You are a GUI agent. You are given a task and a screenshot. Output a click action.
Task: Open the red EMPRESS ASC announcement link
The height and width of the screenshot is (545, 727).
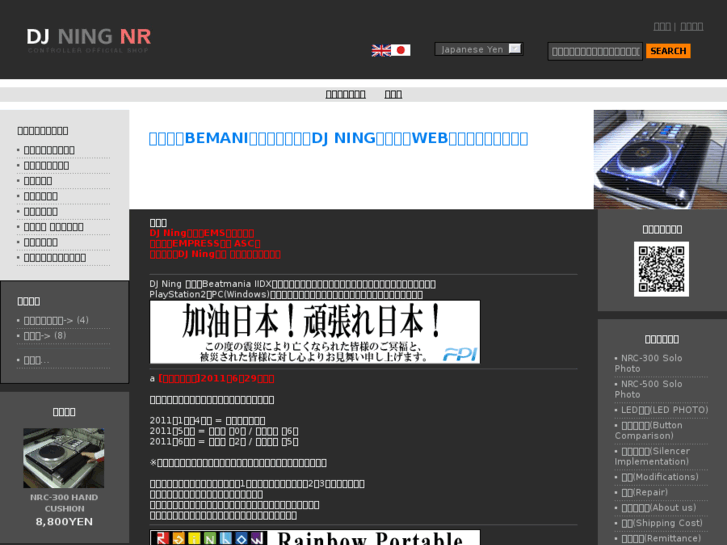tap(205, 244)
